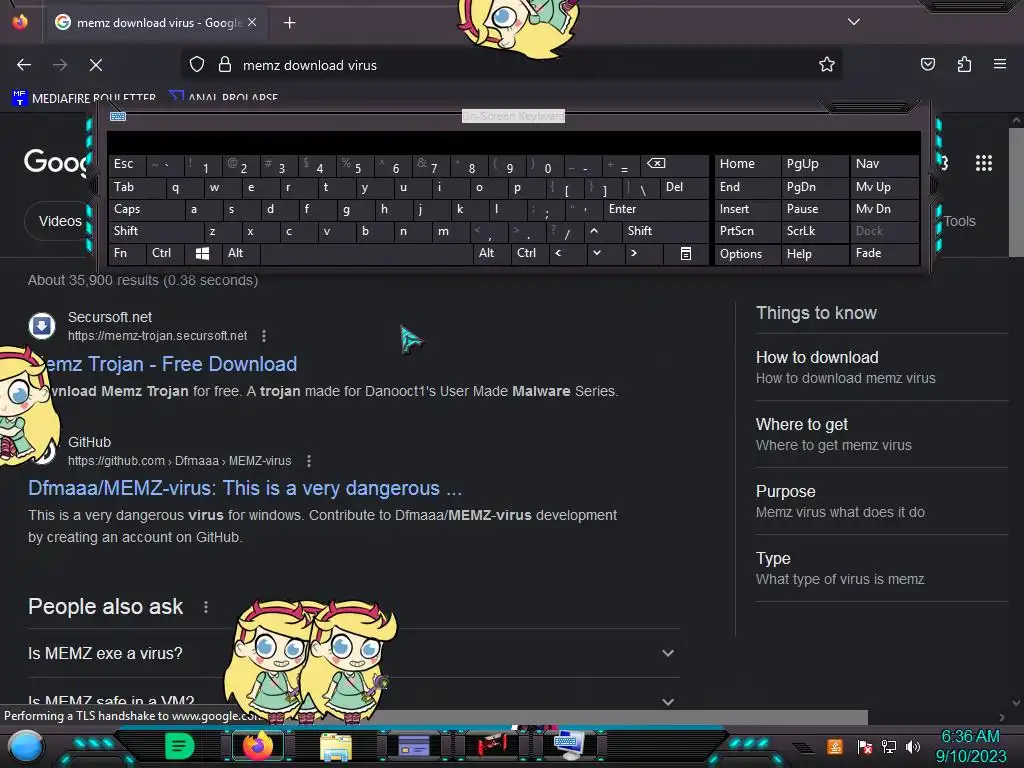The image size is (1024, 768).
Task: Click the space bar on keyboard
Action: tap(366, 254)
